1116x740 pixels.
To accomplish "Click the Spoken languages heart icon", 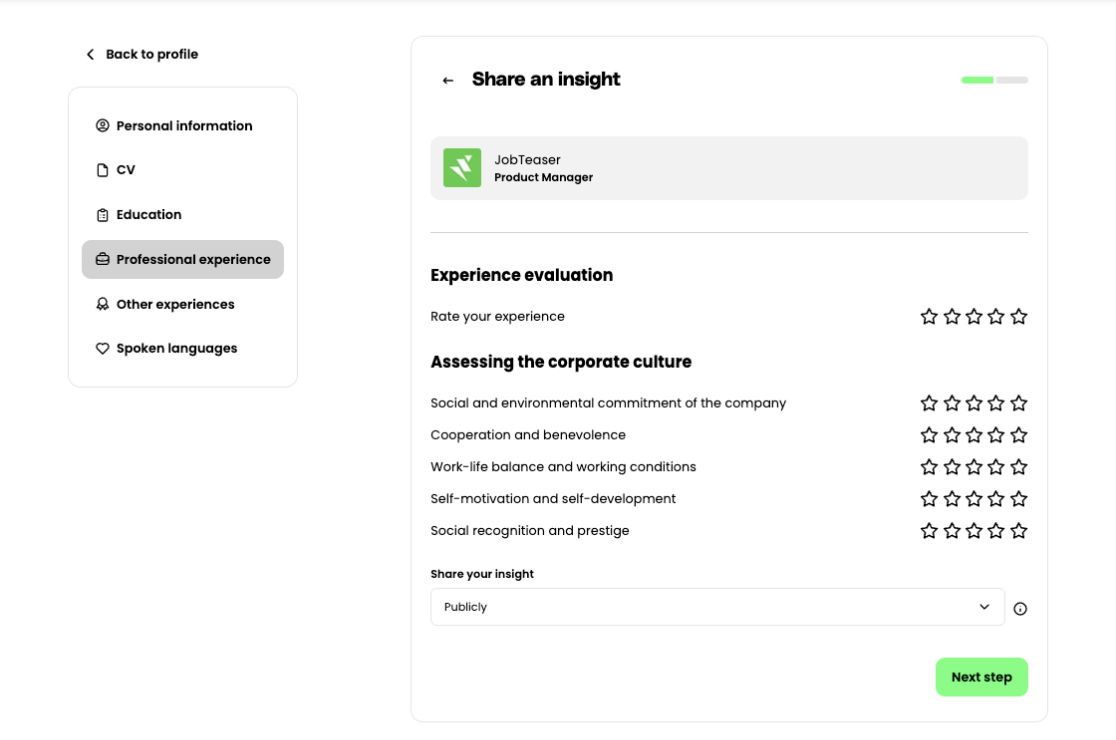I will click(102, 349).
